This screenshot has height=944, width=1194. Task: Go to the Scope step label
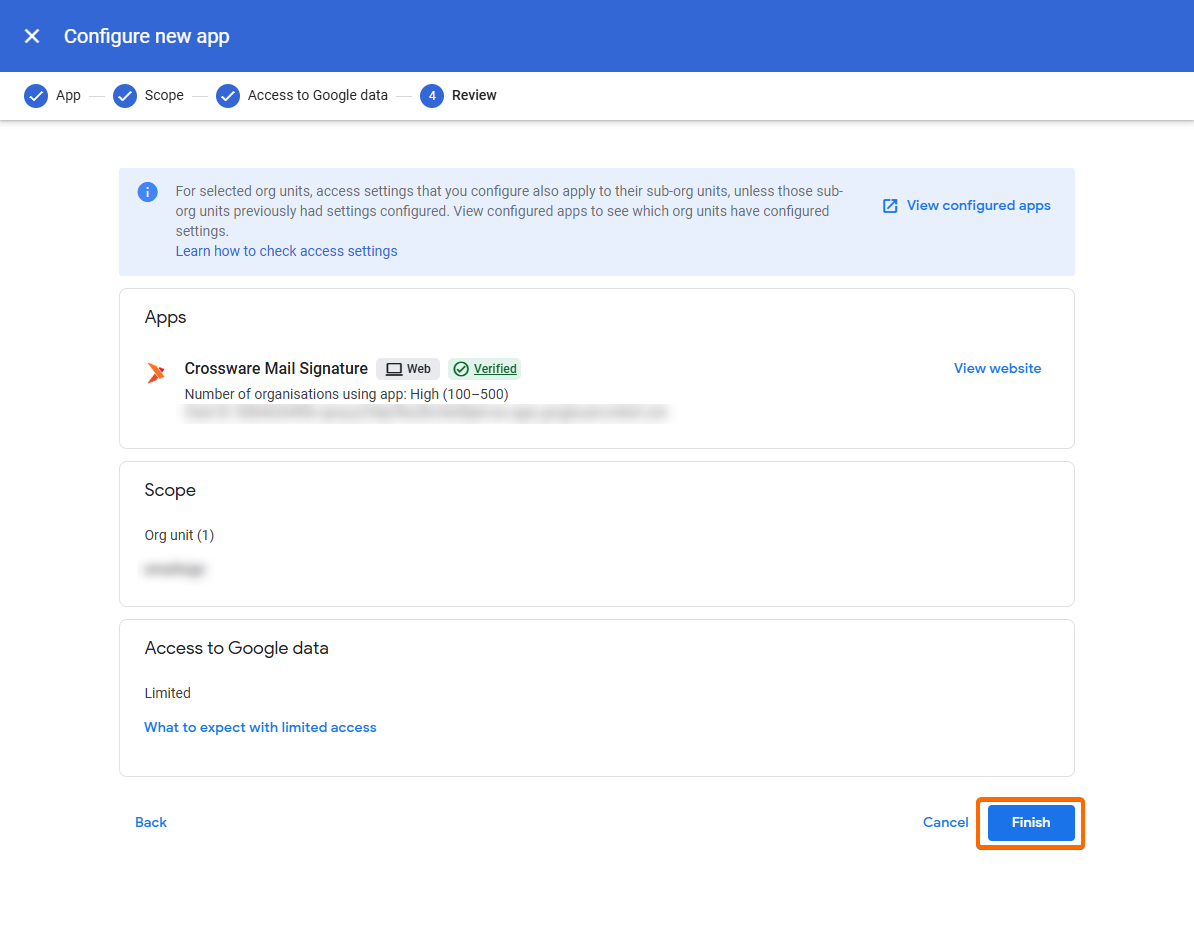(164, 96)
